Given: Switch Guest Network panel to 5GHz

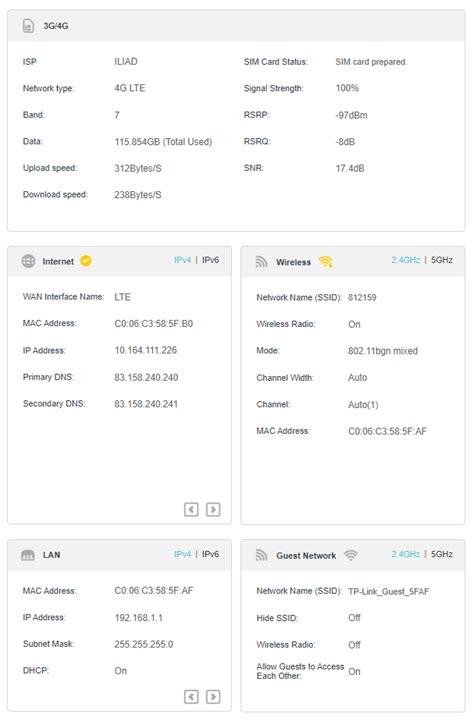Looking at the screenshot, I should pyautogui.click(x=442, y=554).
